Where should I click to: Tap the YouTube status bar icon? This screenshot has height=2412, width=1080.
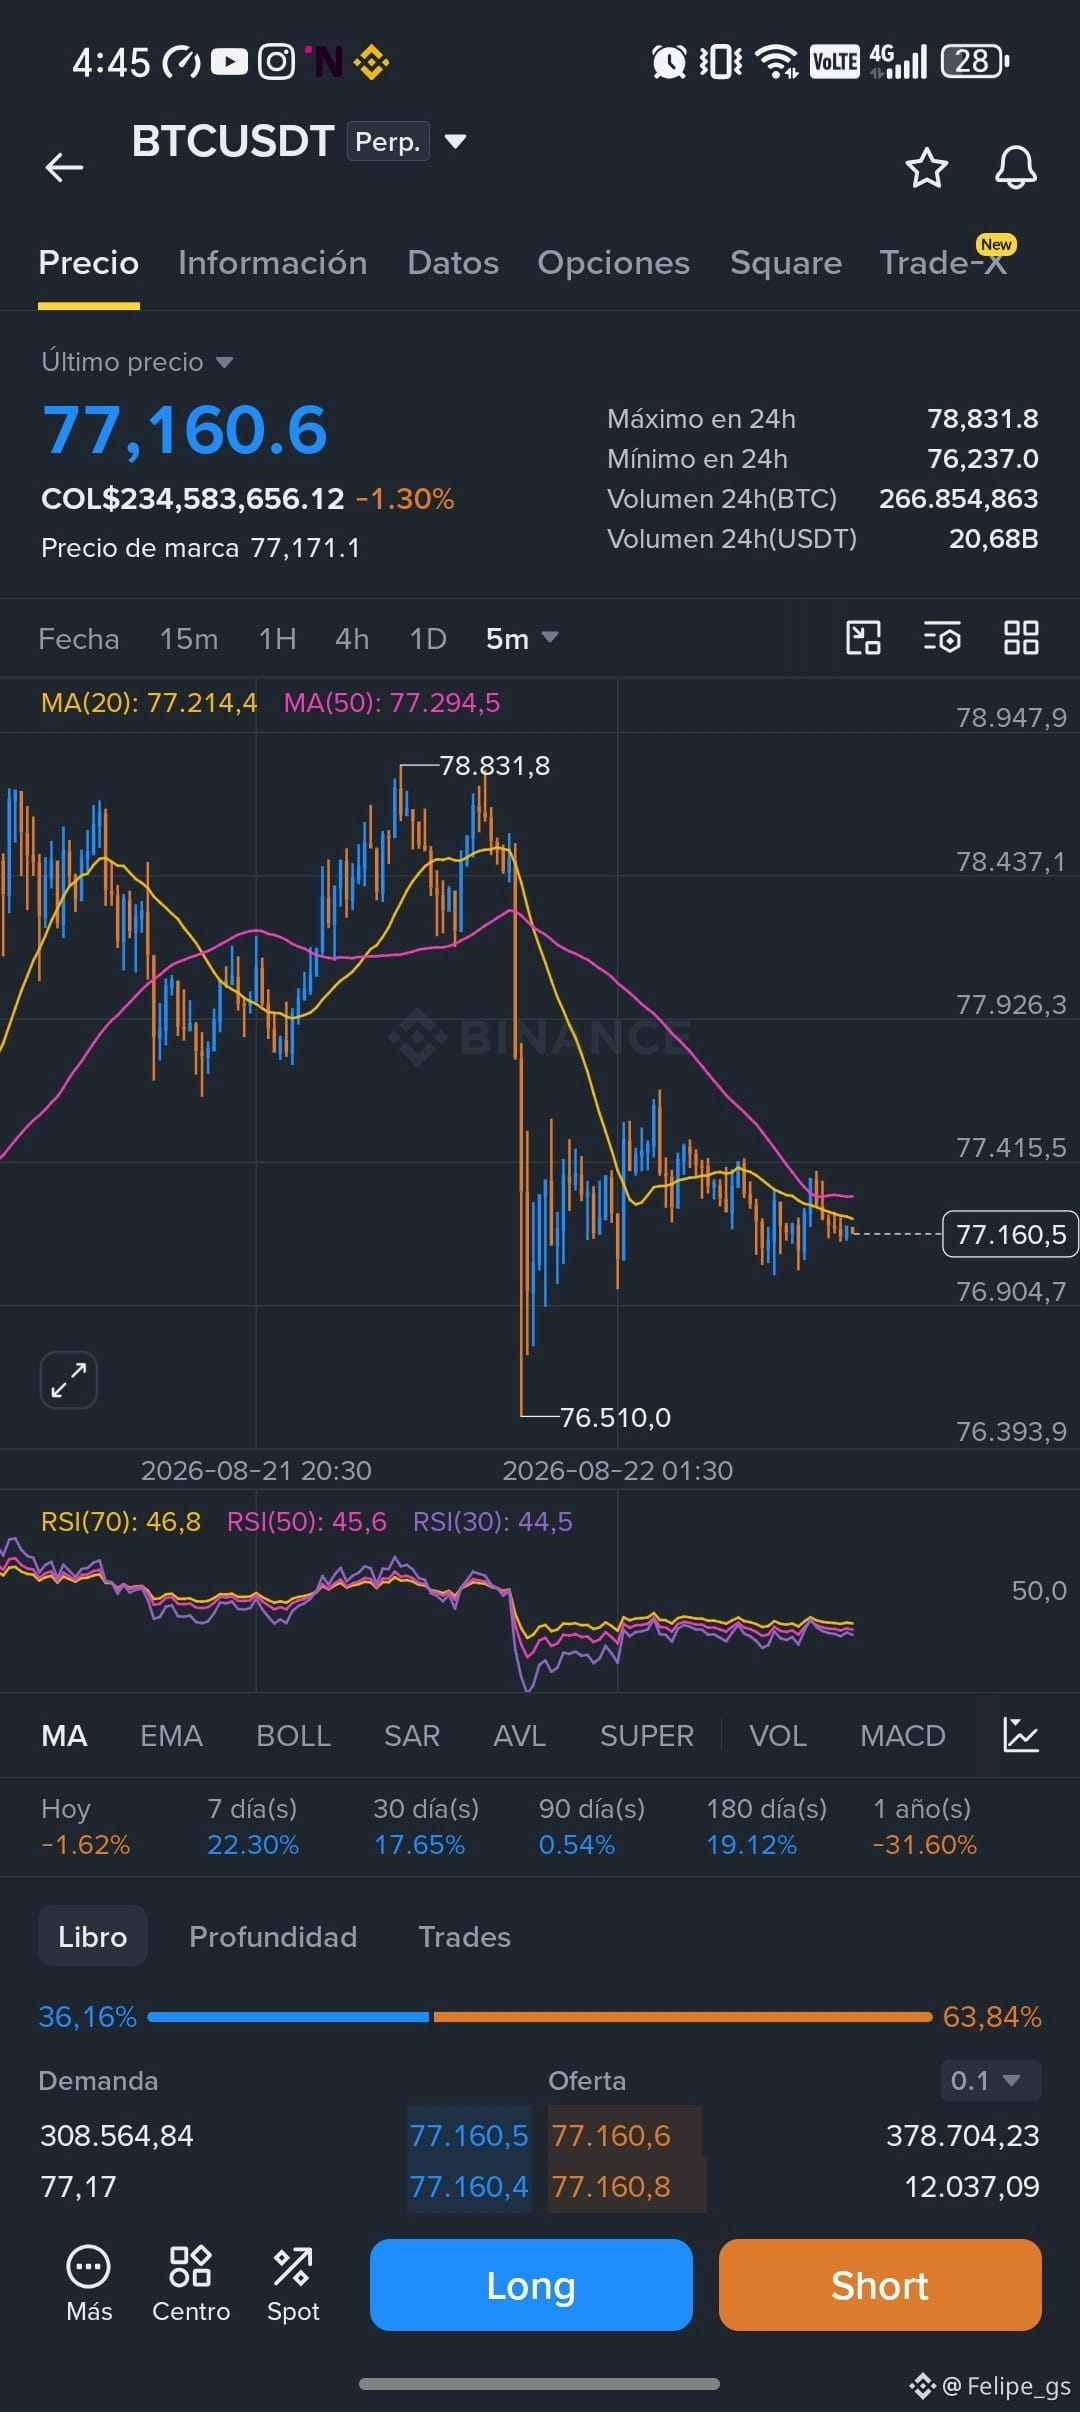point(229,62)
